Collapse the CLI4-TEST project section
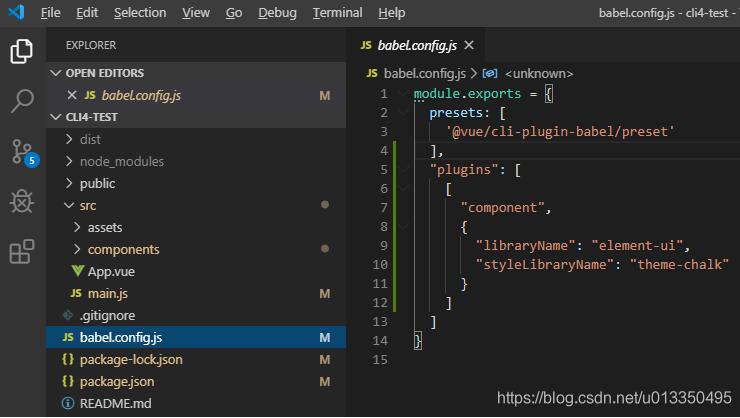Image resolution: width=740 pixels, height=418 pixels. (x=56, y=117)
